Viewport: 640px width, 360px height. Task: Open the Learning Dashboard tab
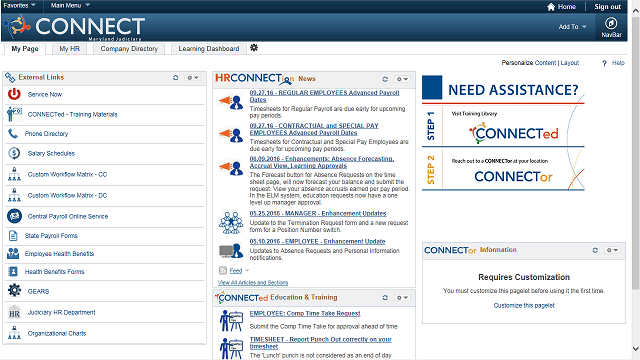(209, 49)
